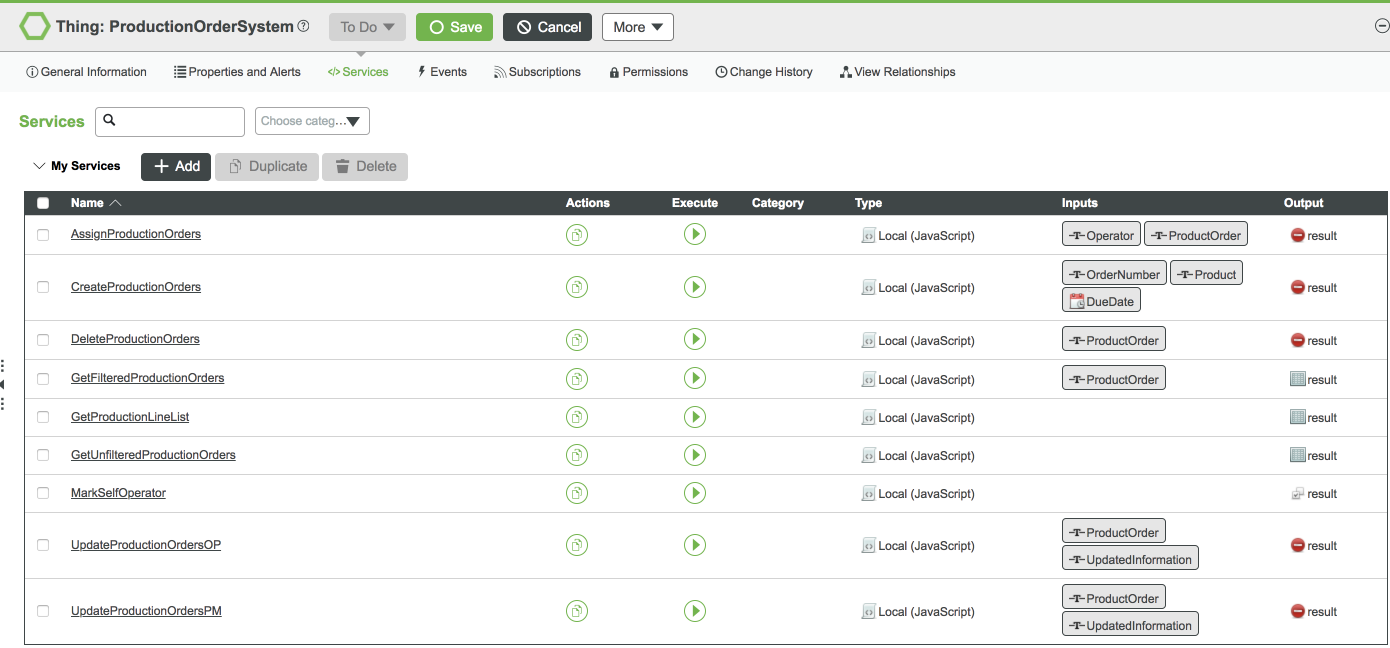Execute the GetProductionLineList service
Viewport: 1390px width, 648px height.
click(x=694, y=417)
